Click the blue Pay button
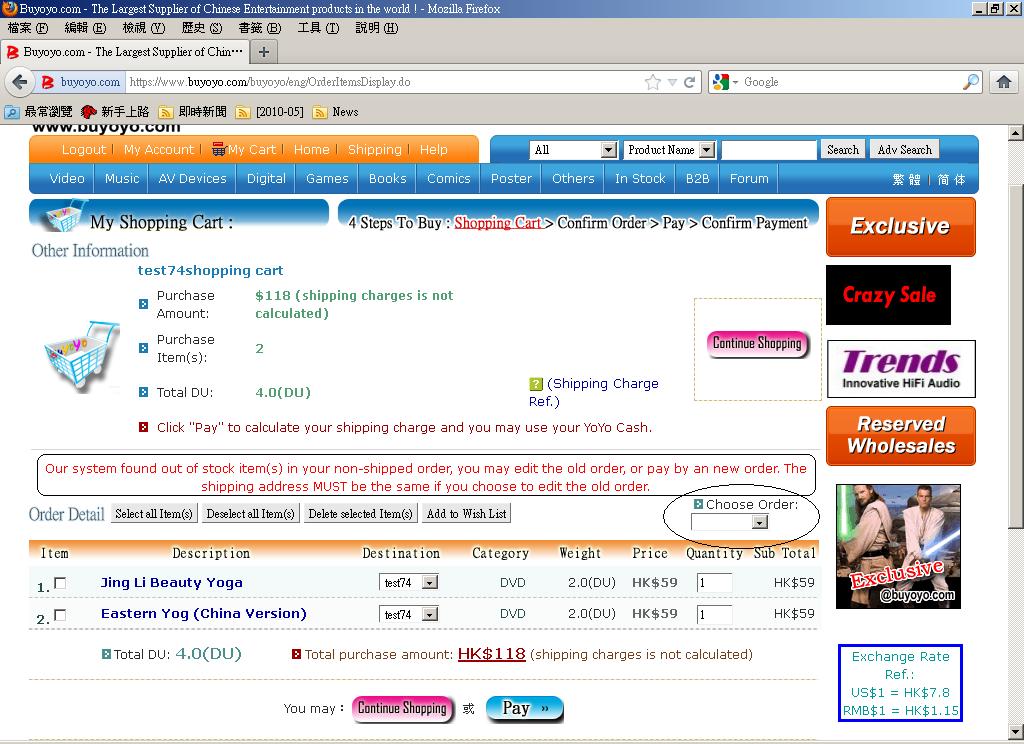 524,708
